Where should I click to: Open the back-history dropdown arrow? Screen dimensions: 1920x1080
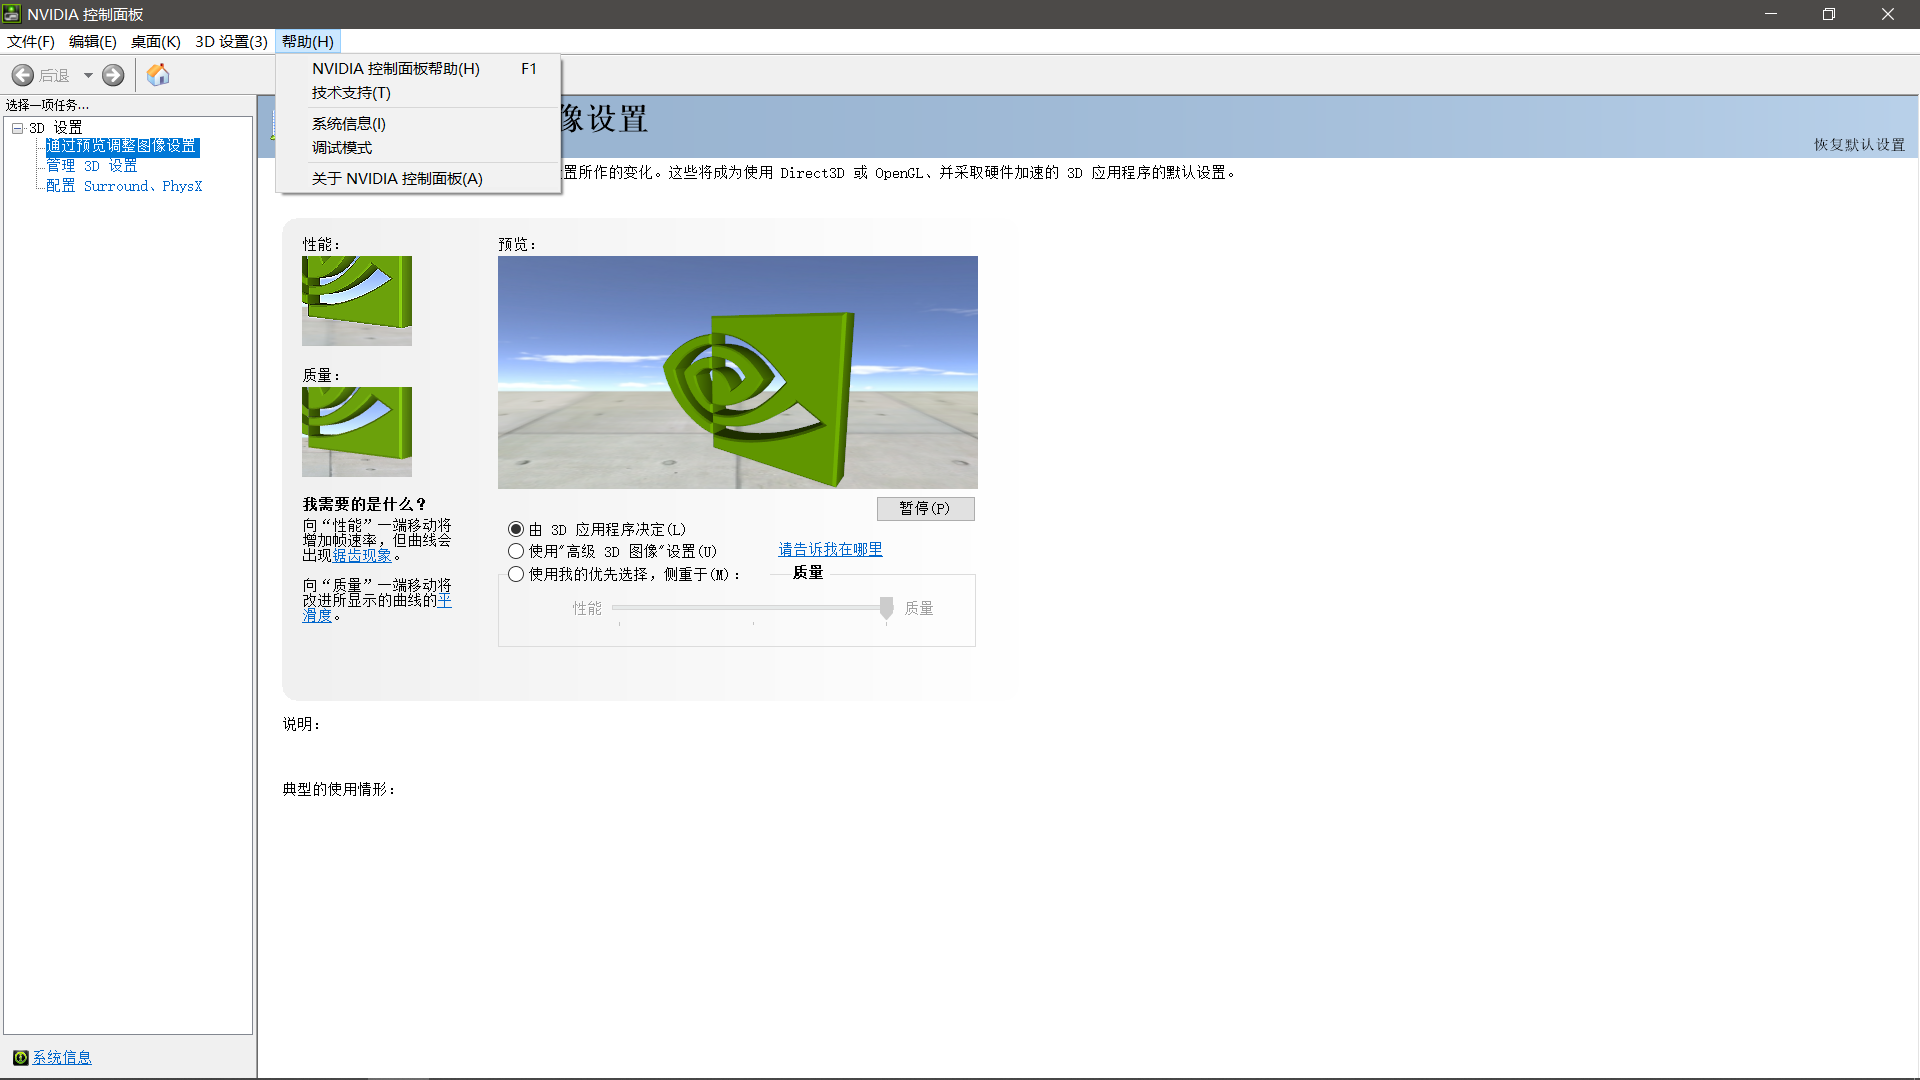click(x=88, y=75)
